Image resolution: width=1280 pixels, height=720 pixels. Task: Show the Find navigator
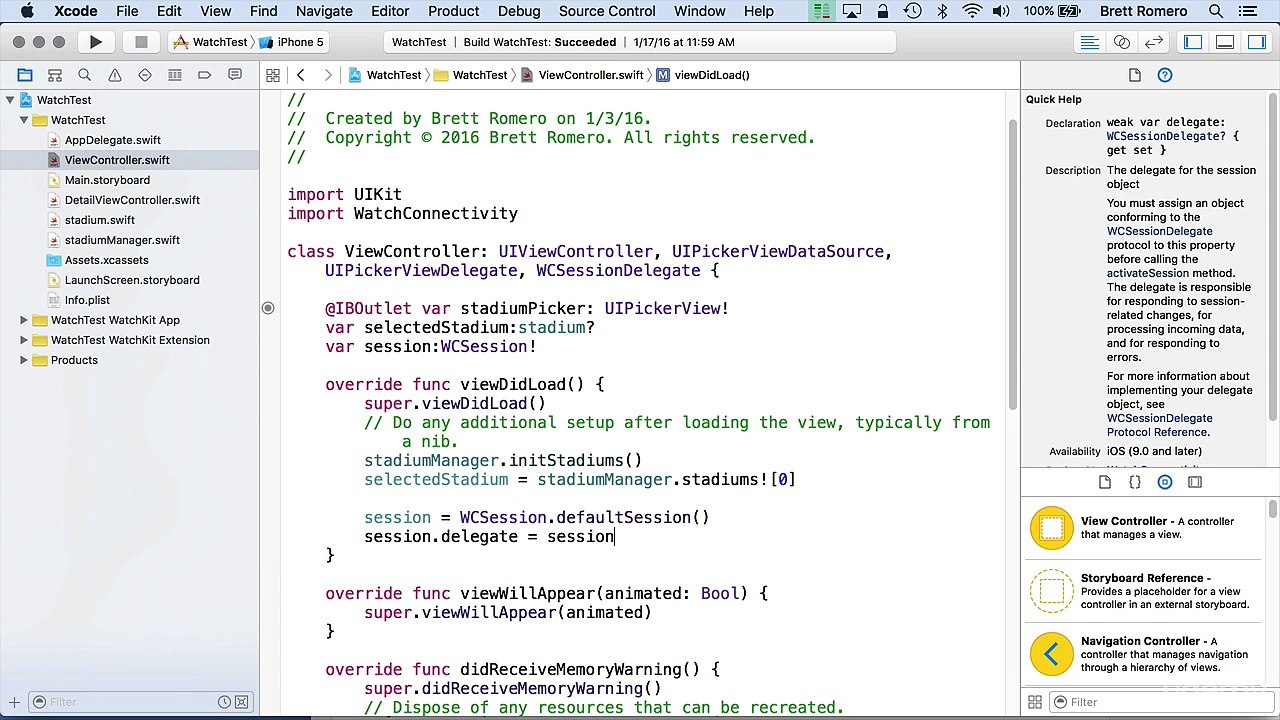tap(85, 75)
